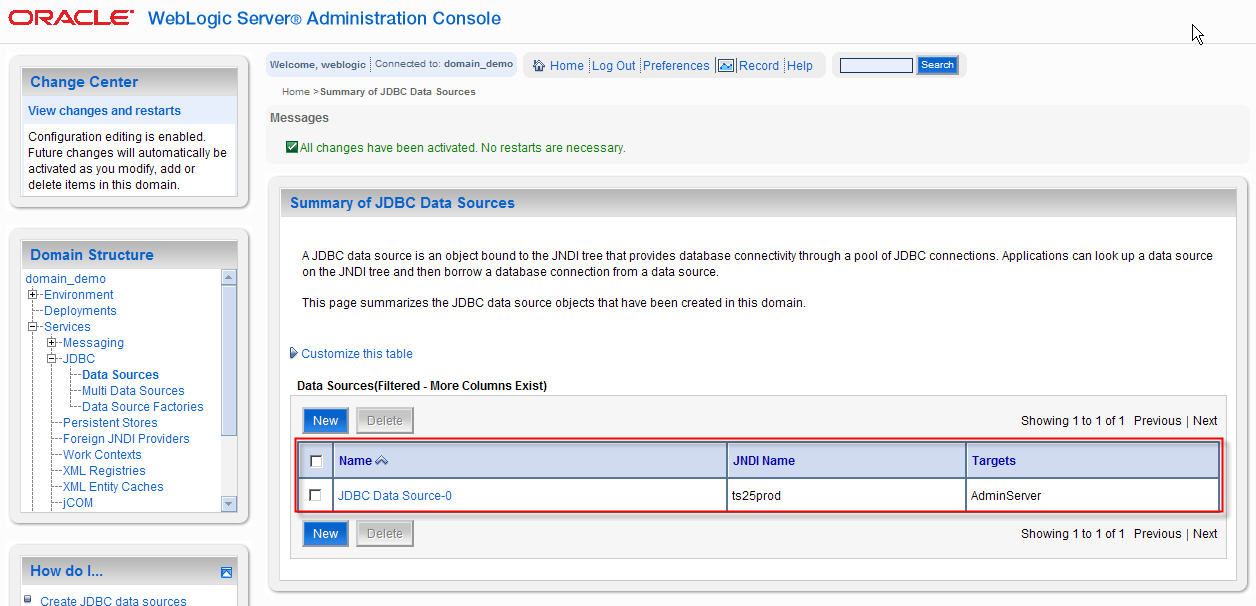Click the Targets column header
Screen dimensions: 1256x606
(993, 461)
